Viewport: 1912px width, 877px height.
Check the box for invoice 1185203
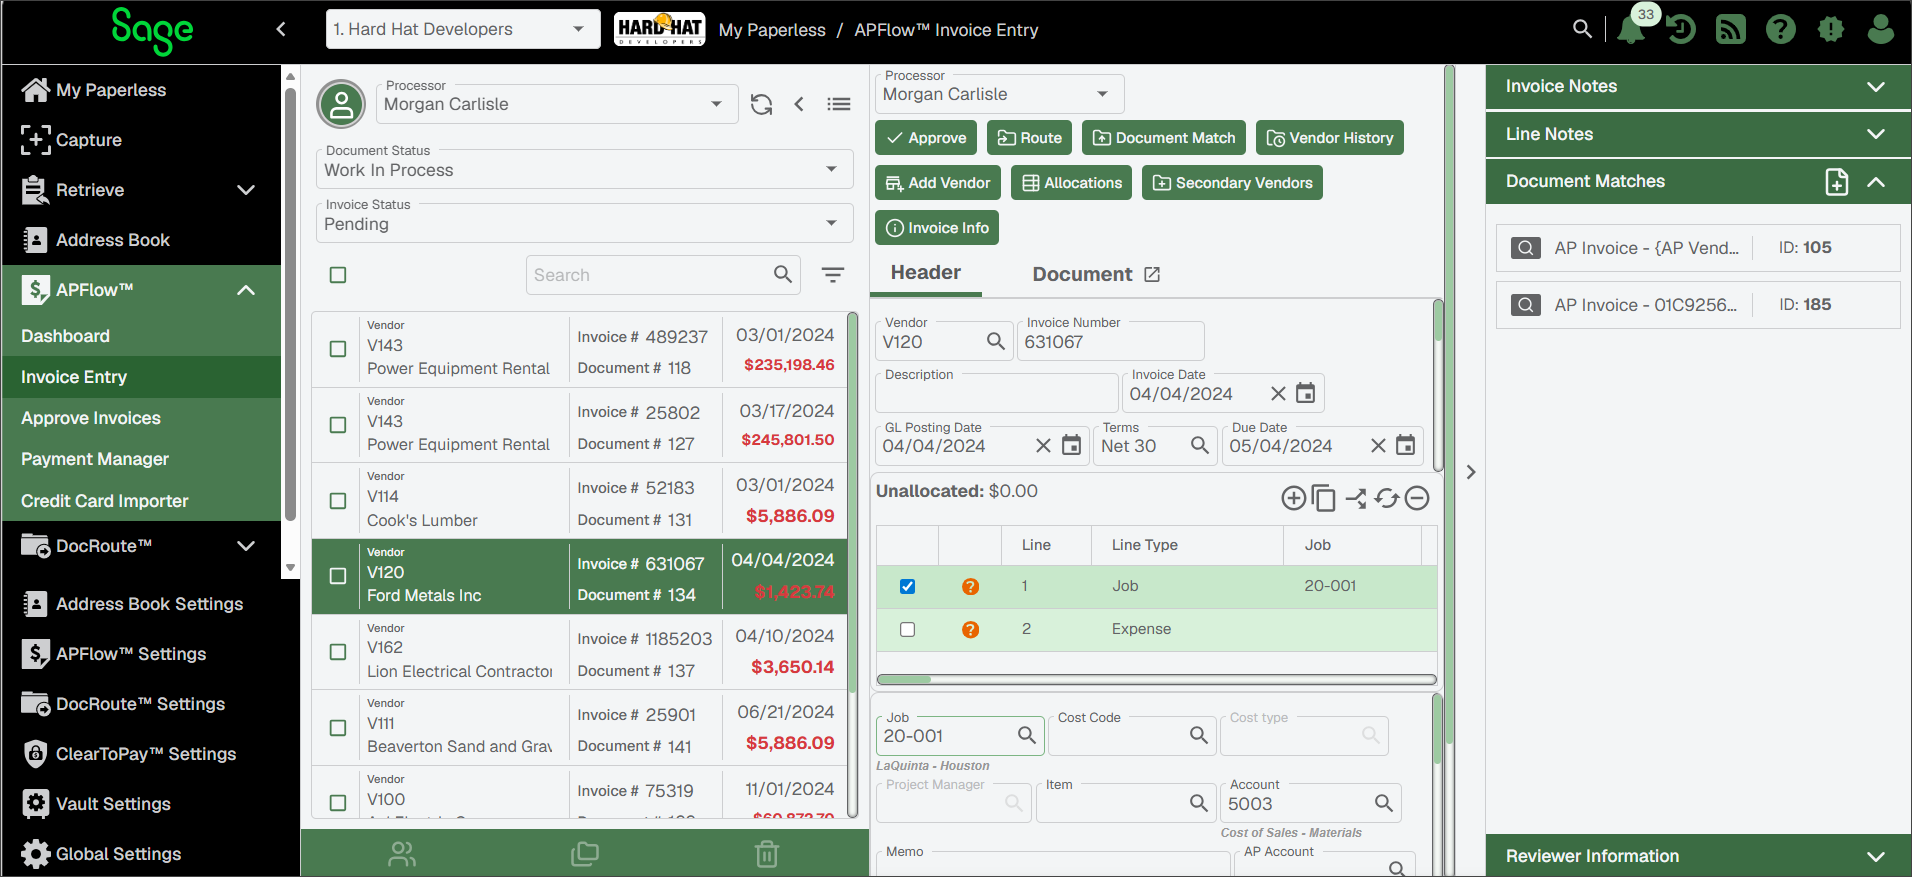tap(338, 651)
